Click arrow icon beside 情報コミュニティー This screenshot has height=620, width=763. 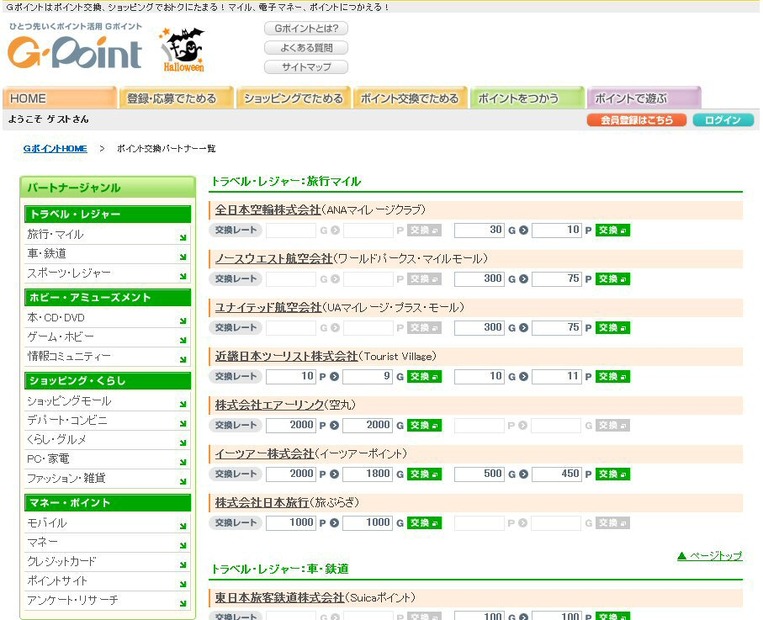pos(182,360)
